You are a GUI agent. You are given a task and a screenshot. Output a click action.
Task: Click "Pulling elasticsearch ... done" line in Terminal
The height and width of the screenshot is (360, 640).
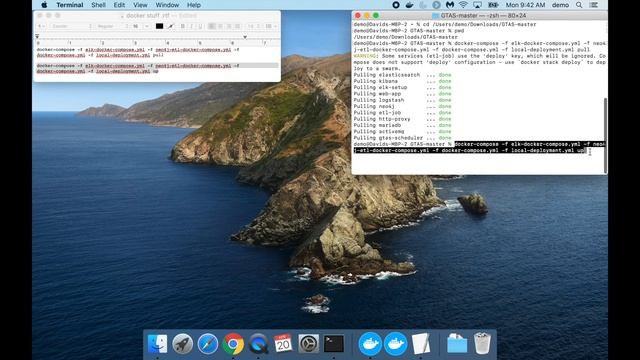[x=402, y=75]
